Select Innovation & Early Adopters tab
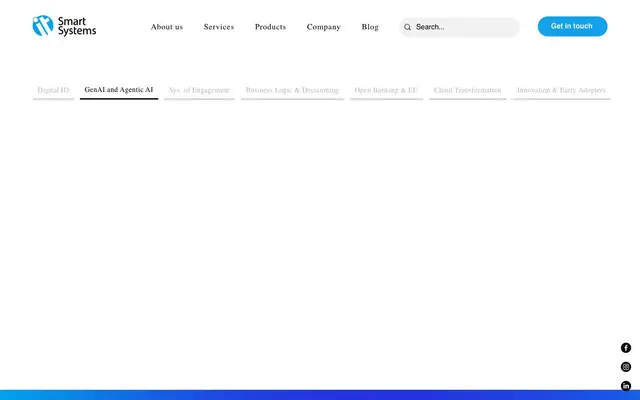640x400 pixels. click(x=561, y=90)
